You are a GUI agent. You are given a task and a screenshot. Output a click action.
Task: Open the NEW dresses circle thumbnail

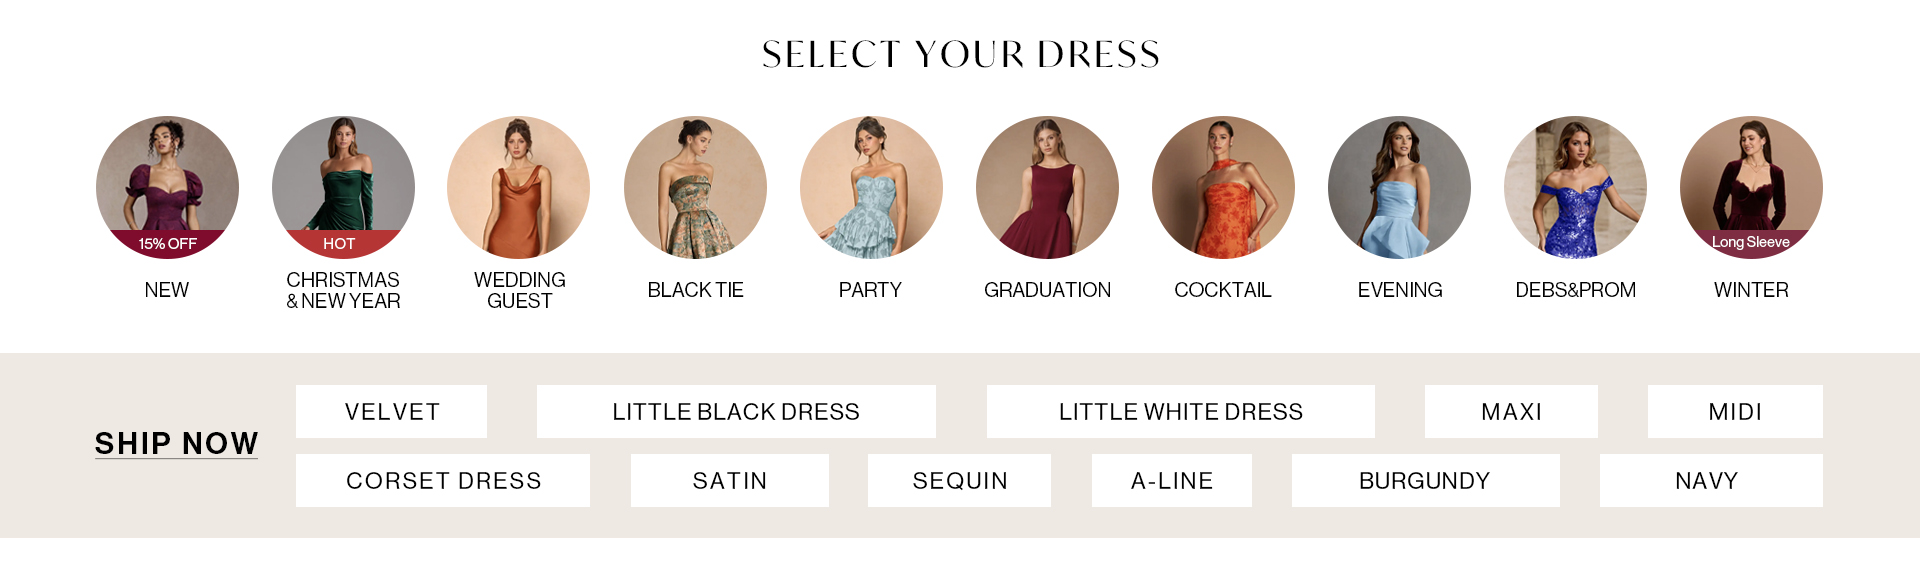click(167, 188)
